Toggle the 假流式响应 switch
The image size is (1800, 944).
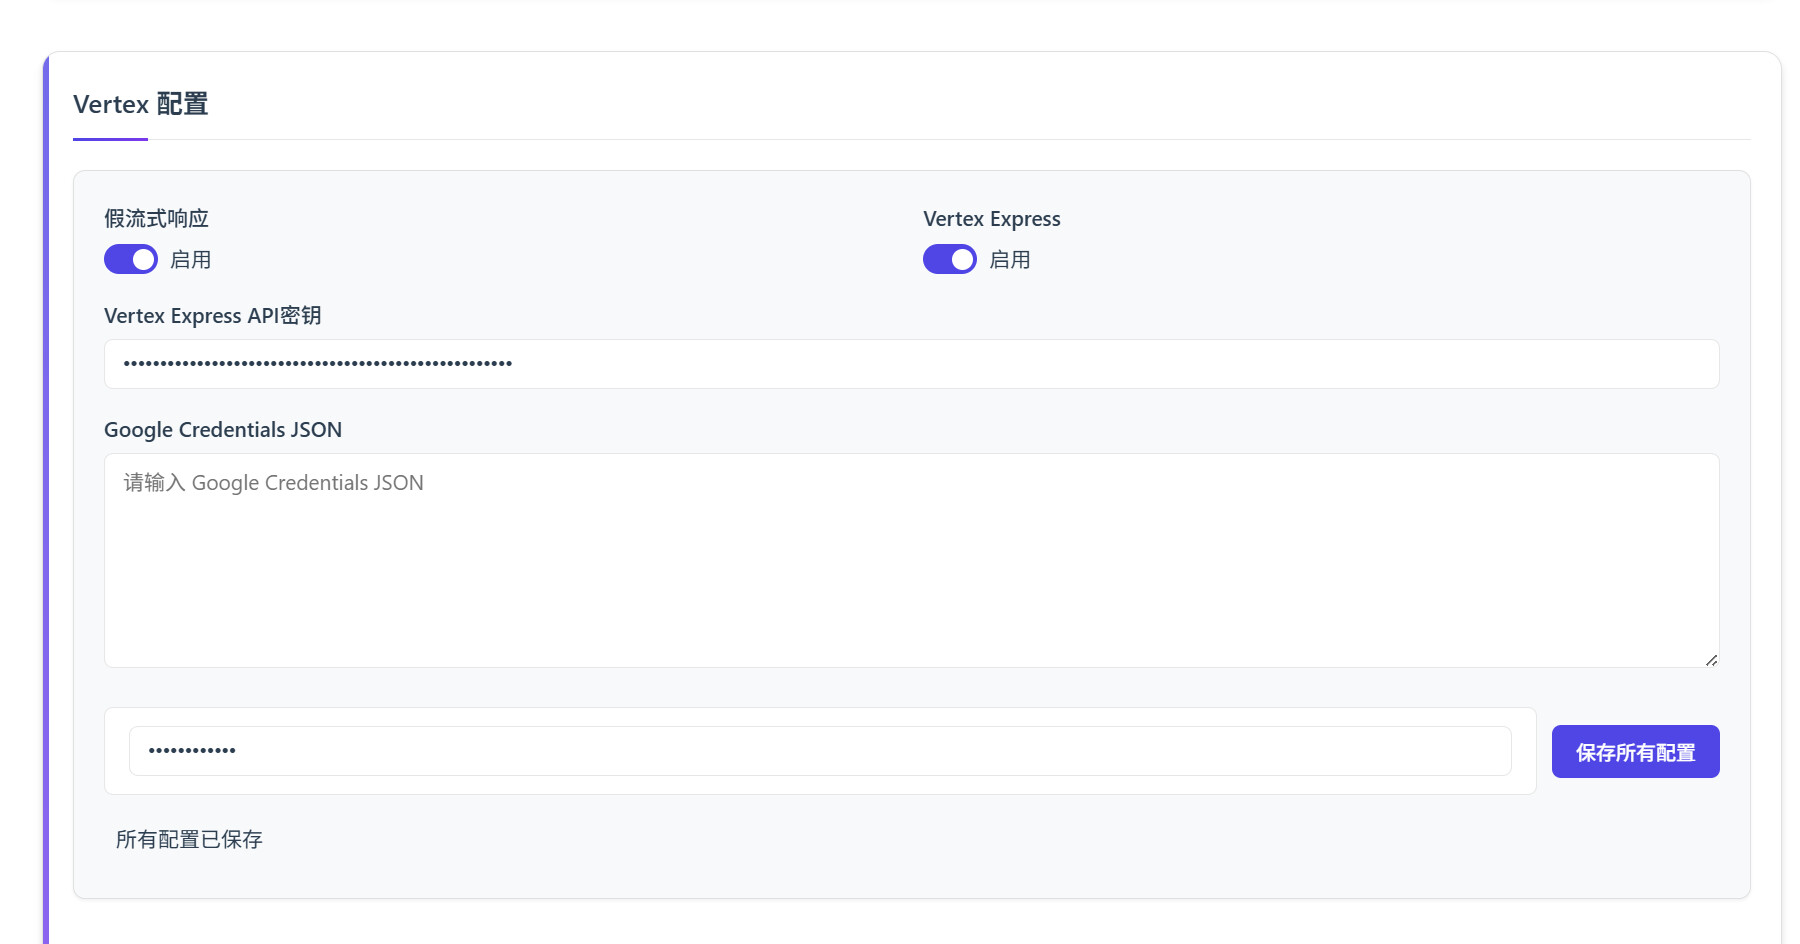tap(130, 260)
